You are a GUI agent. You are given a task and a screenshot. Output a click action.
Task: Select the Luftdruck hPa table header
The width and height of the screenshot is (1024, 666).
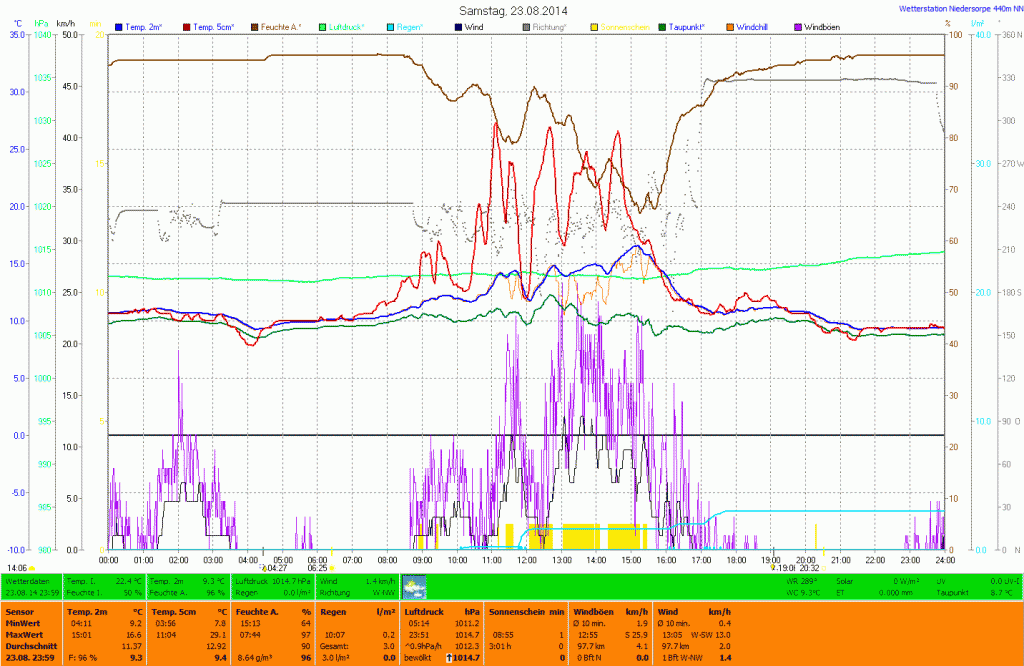coord(441,609)
